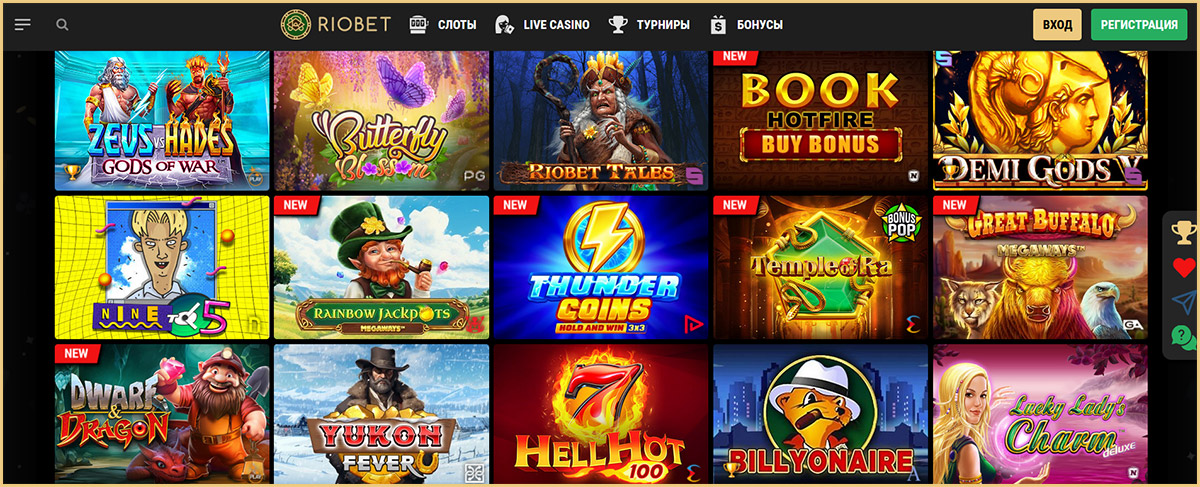This screenshot has height=487, width=1200.
Task: Click the red heart favorites icon
Action: click(x=1184, y=268)
